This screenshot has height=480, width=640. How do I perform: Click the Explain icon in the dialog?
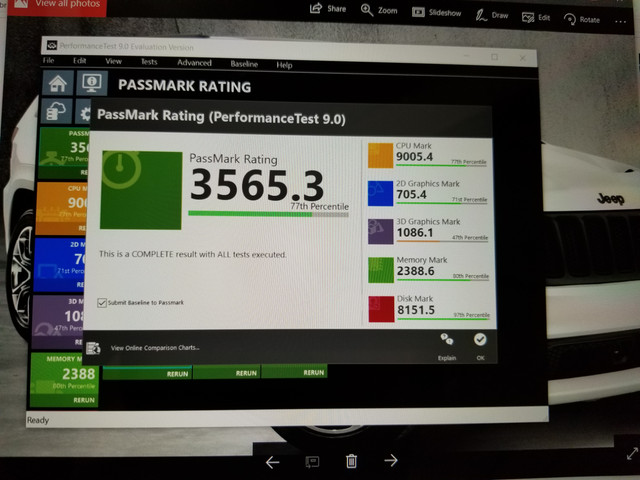point(447,339)
